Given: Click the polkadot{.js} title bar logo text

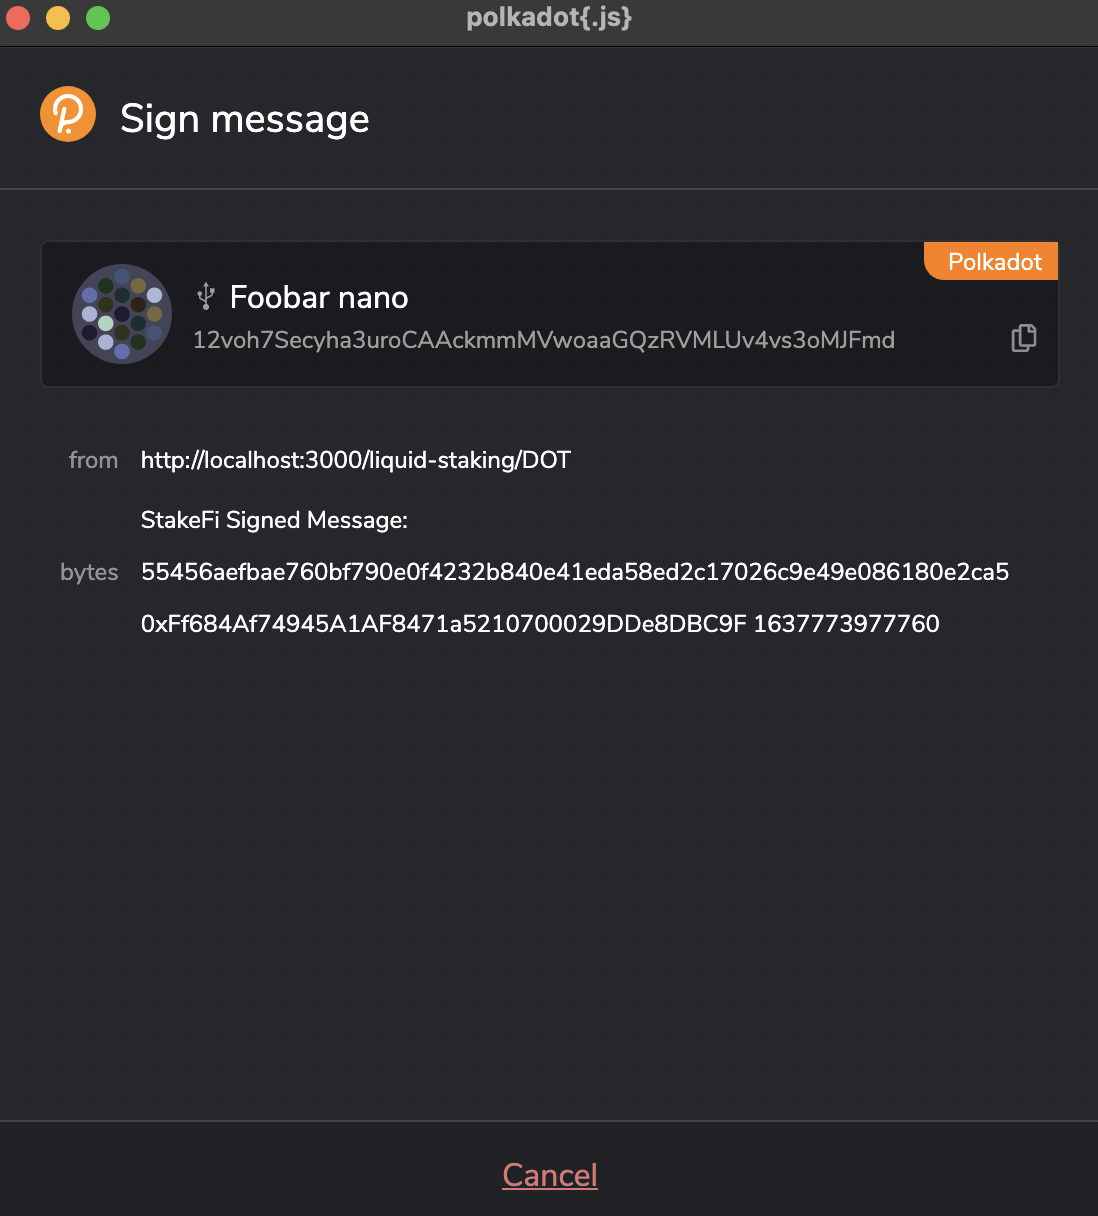Looking at the screenshot, I should coord(549,17).
